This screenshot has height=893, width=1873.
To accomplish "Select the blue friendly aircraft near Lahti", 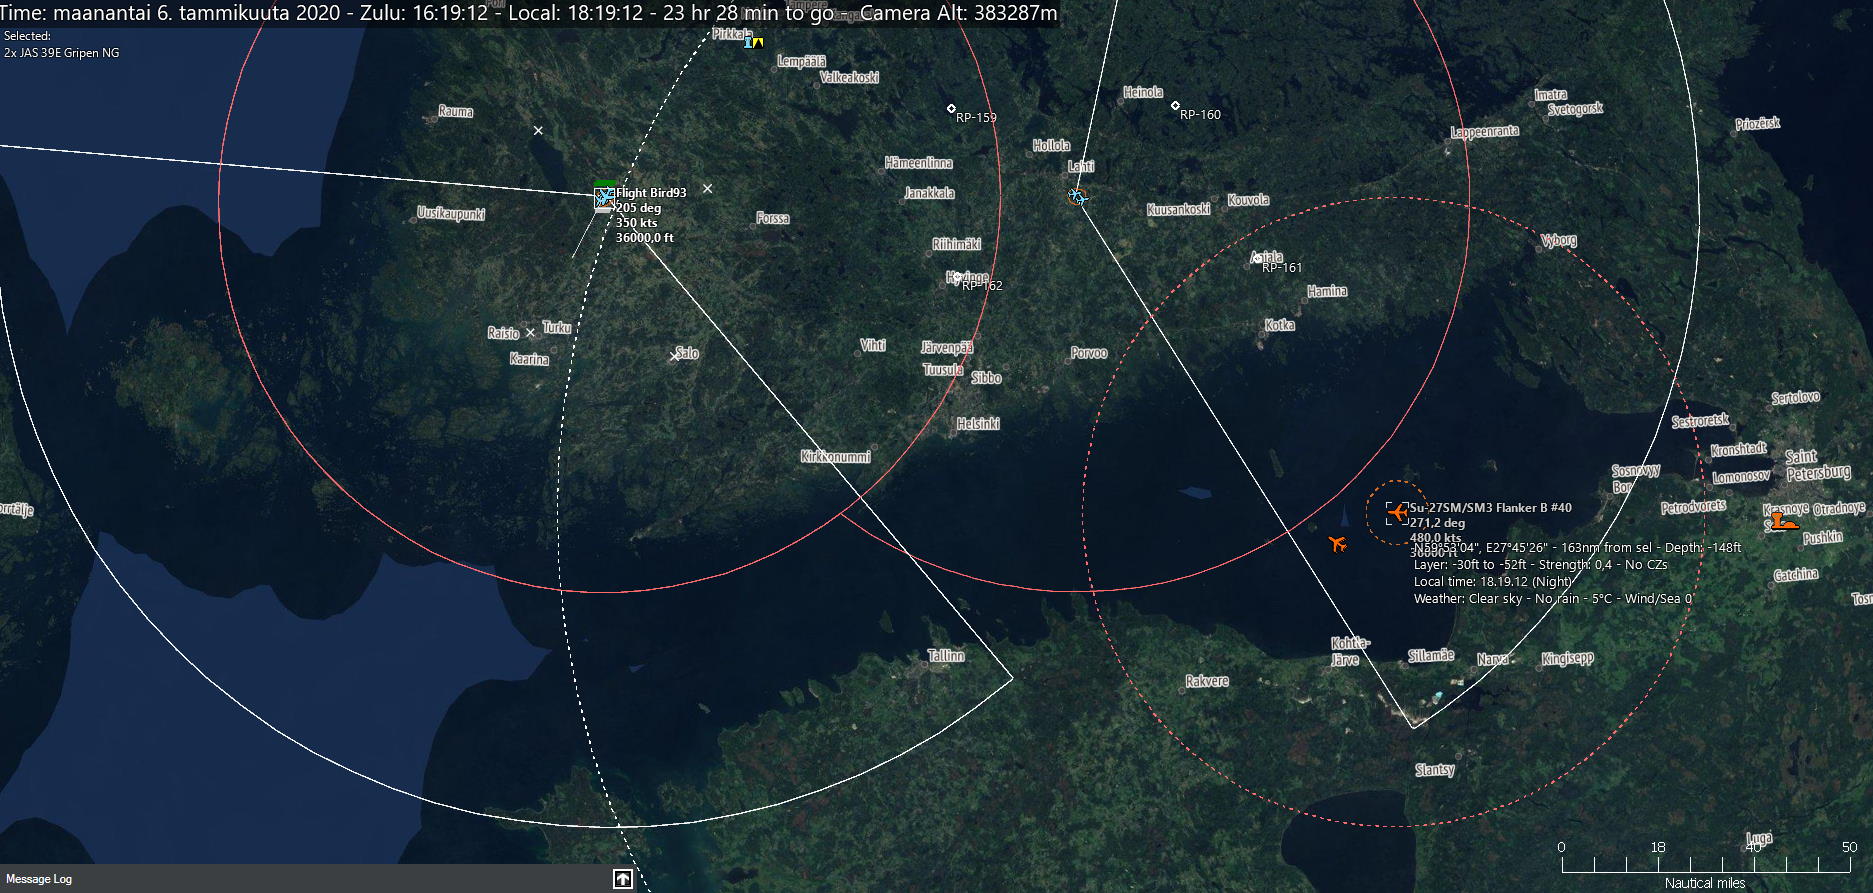I will point(1077,196).
